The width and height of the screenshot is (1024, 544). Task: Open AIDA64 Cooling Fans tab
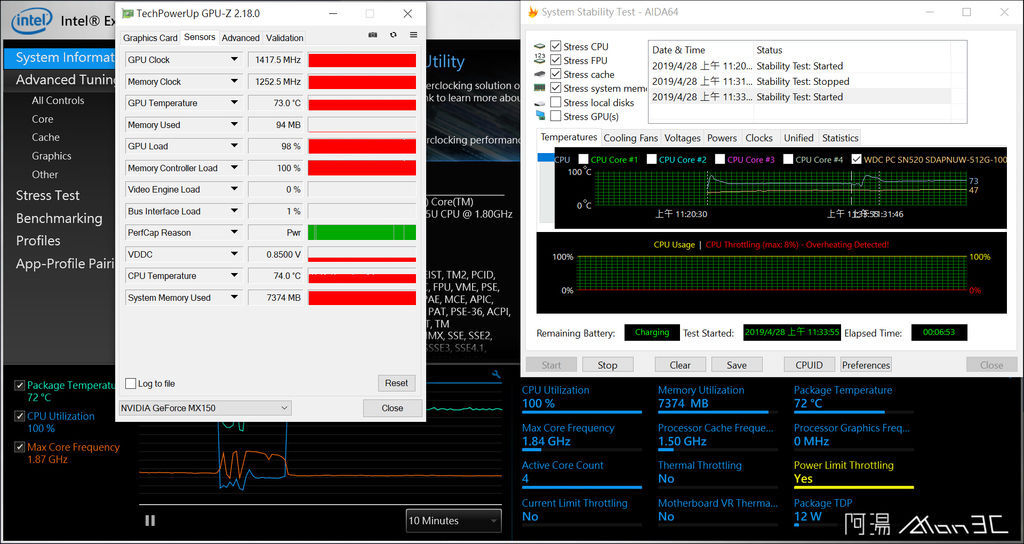pyautogui.click(x=630, y=138)
